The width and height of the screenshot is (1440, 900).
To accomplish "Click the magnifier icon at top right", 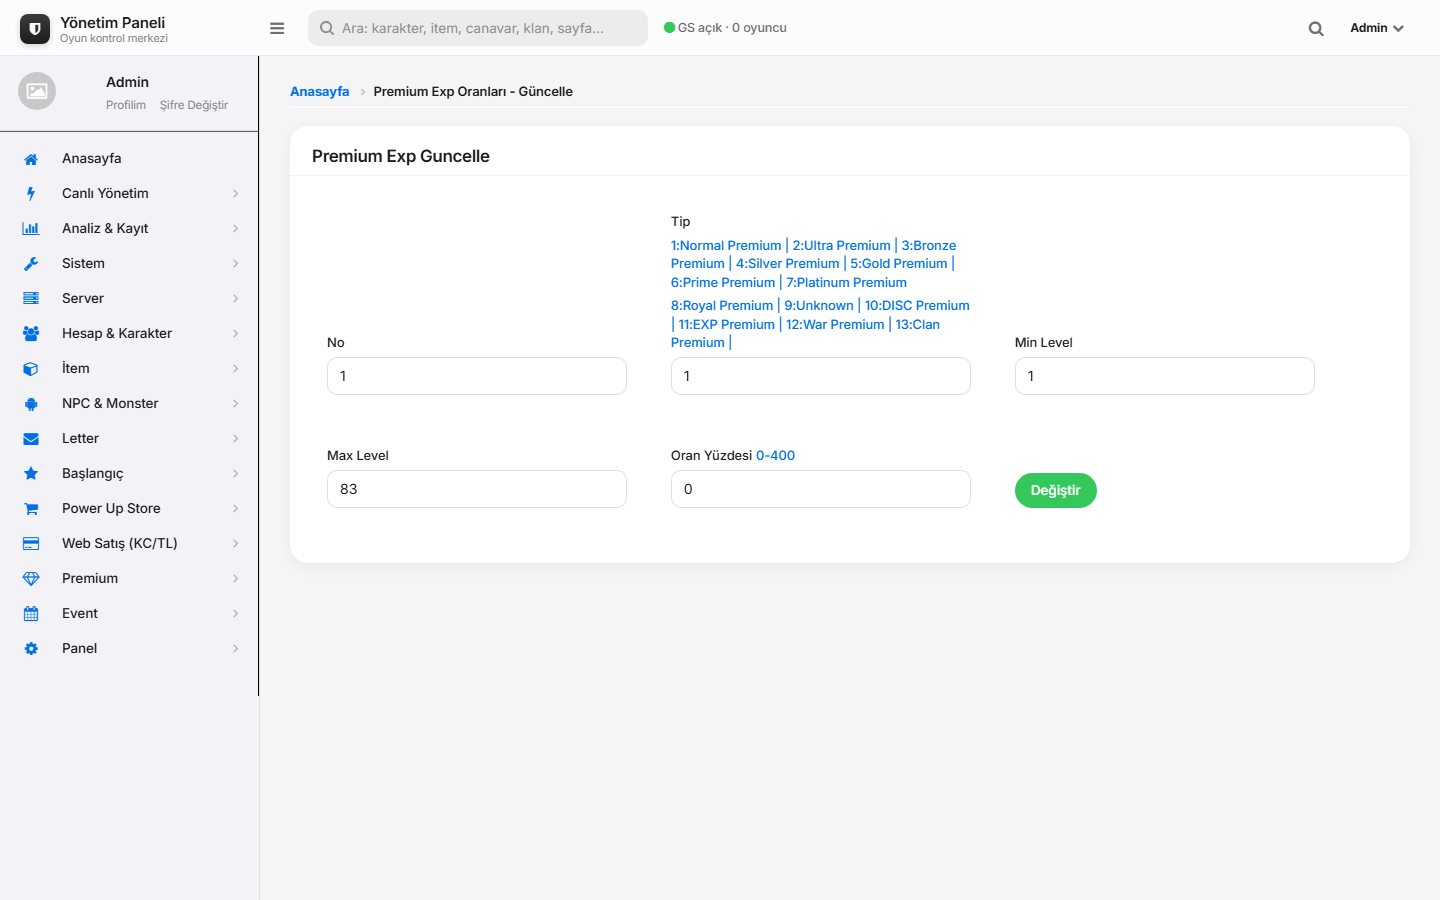I will coord(1316,28).
